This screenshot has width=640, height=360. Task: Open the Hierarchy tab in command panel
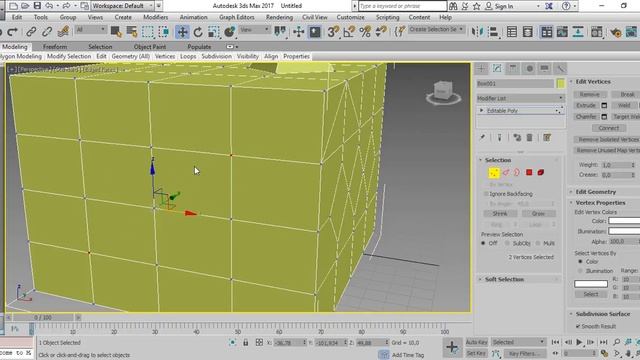tap(513, 68)
